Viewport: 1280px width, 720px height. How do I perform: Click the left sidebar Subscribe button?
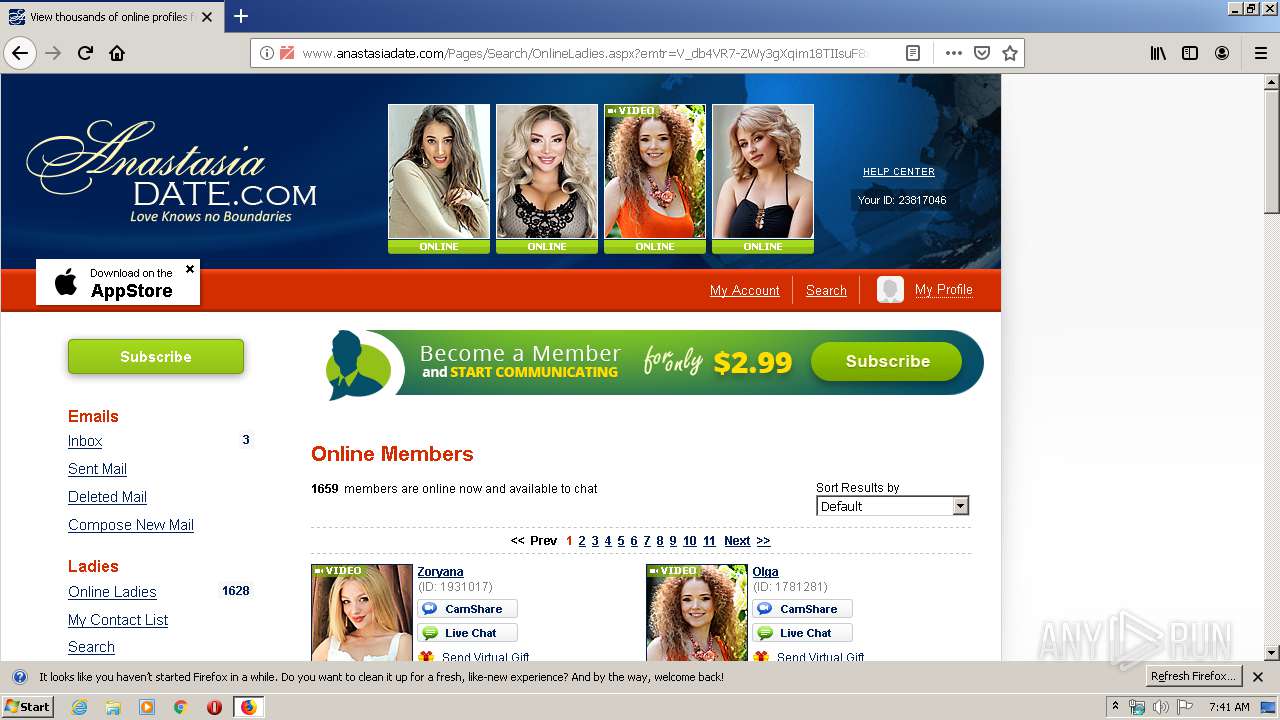pos(156,357)
